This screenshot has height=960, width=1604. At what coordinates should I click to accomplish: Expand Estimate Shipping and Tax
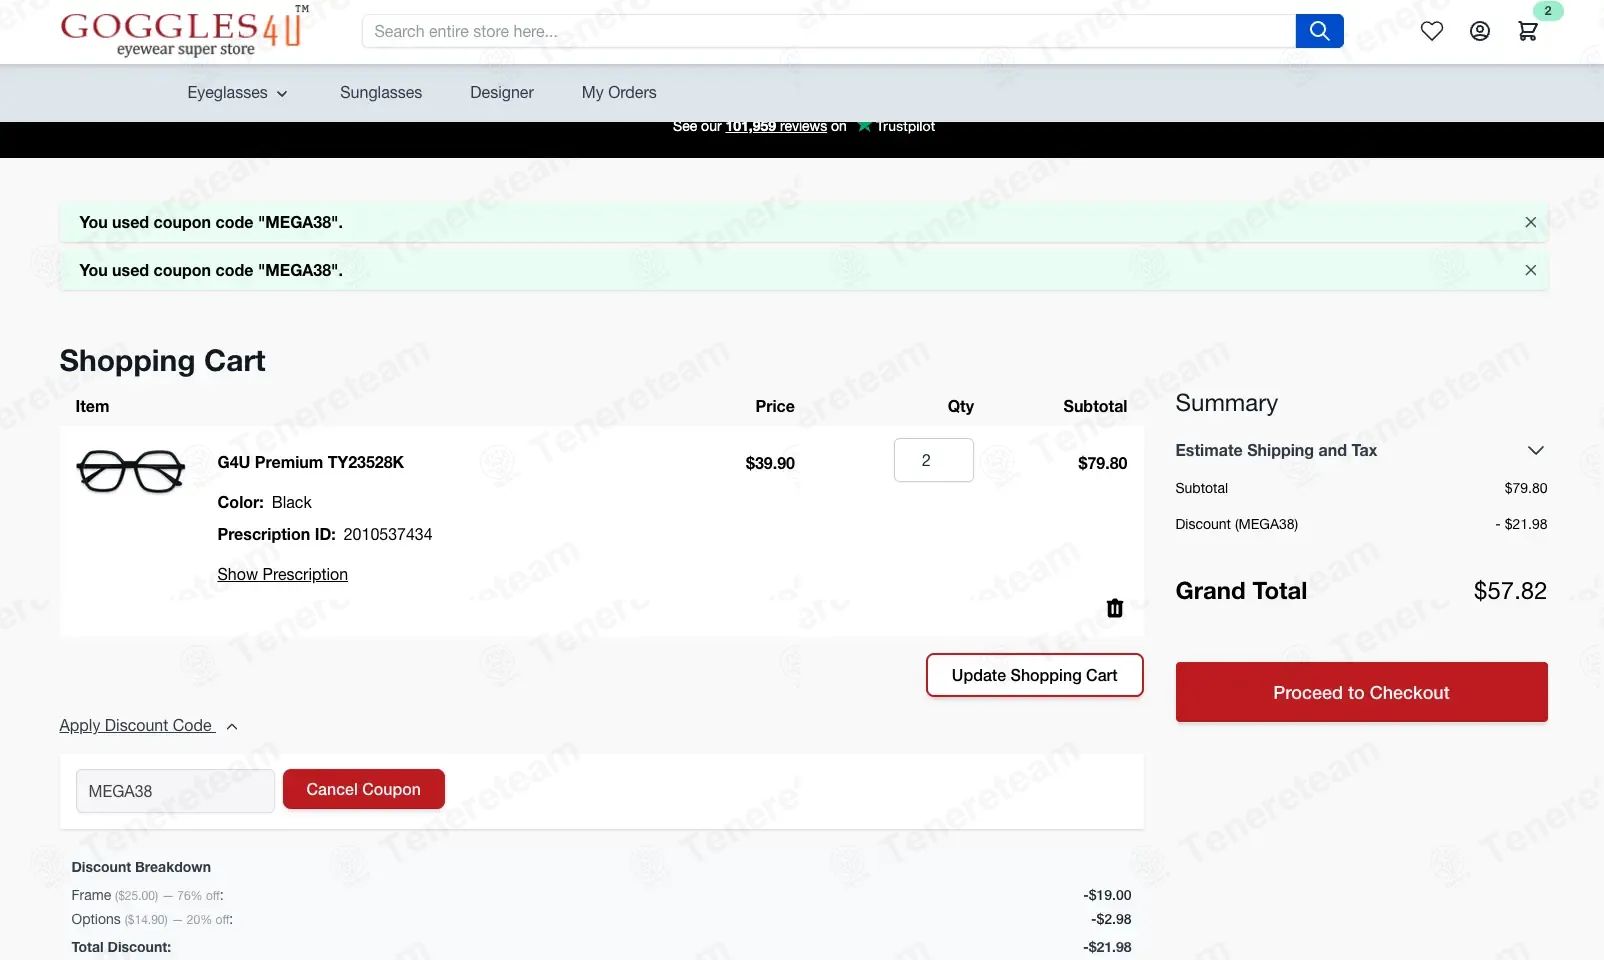click(x=1361, y=450)
